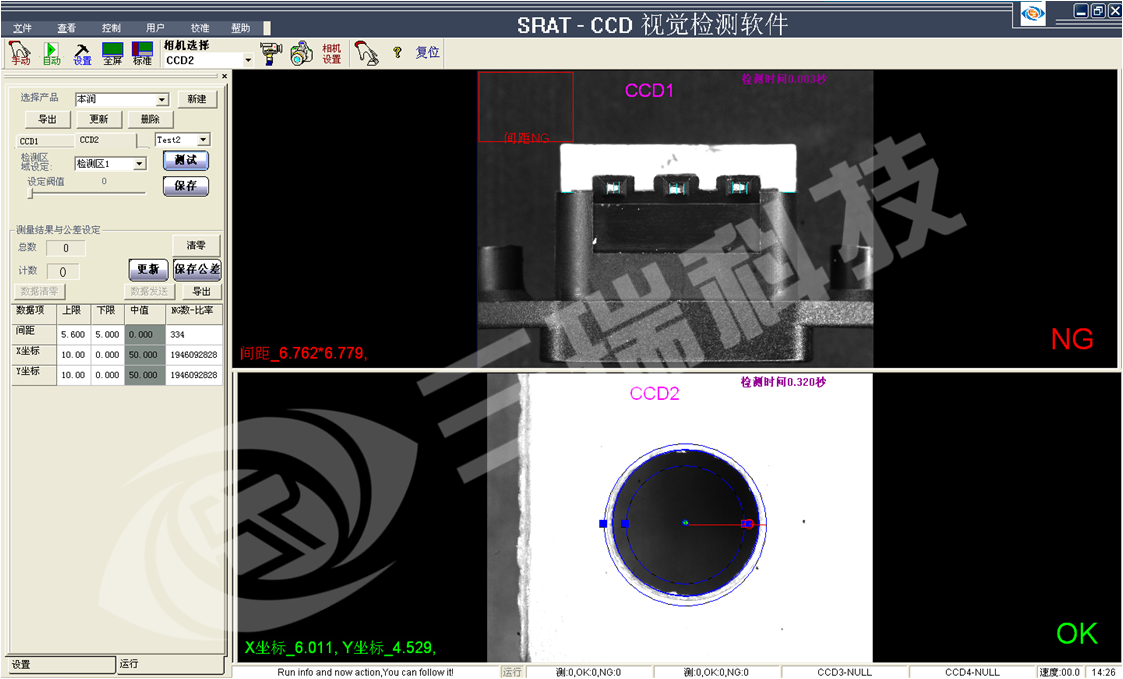Start automatic mode (自动) icon
The height and width of the screenshot is (679, 1123).
52,53
